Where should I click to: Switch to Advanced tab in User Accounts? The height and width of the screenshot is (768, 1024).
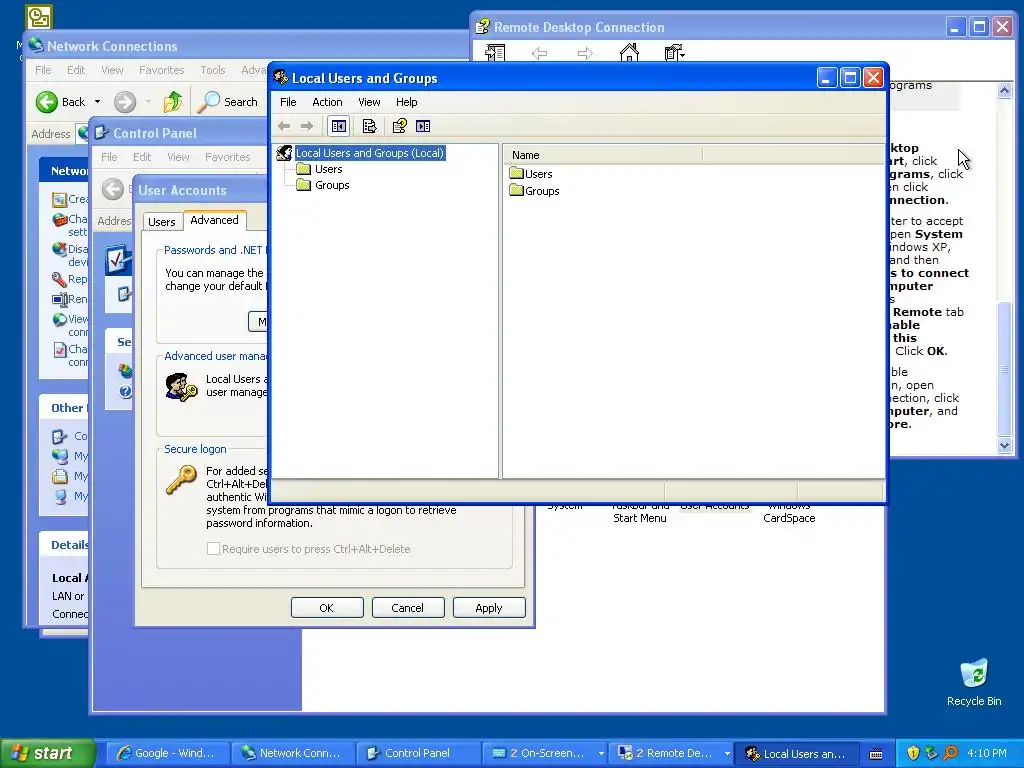pyautogui.click(x=214, y=220)
